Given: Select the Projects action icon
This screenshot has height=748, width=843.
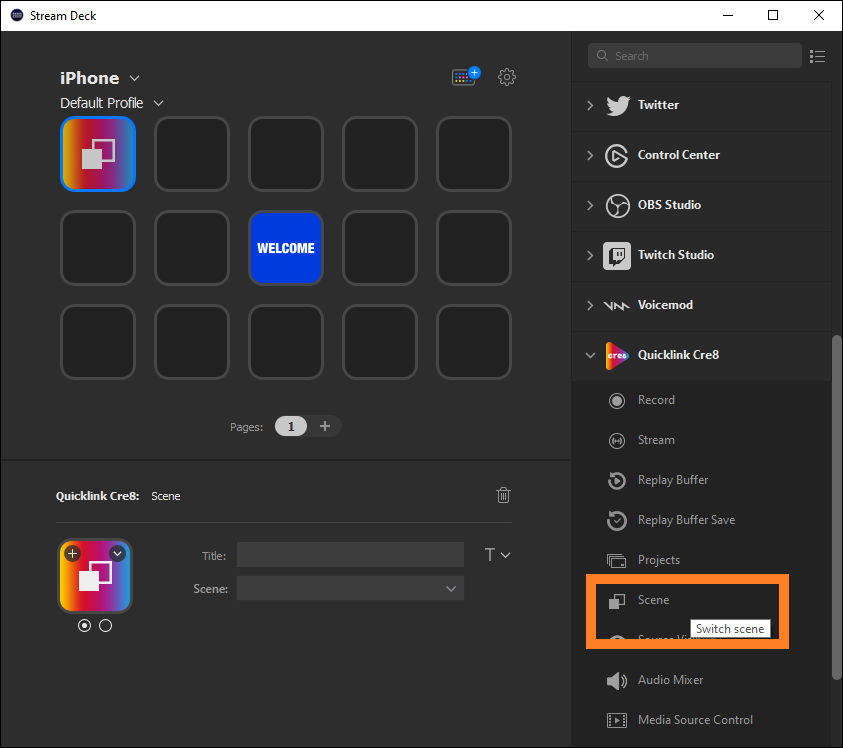Looking at the screenshot, I should [617, 560].
